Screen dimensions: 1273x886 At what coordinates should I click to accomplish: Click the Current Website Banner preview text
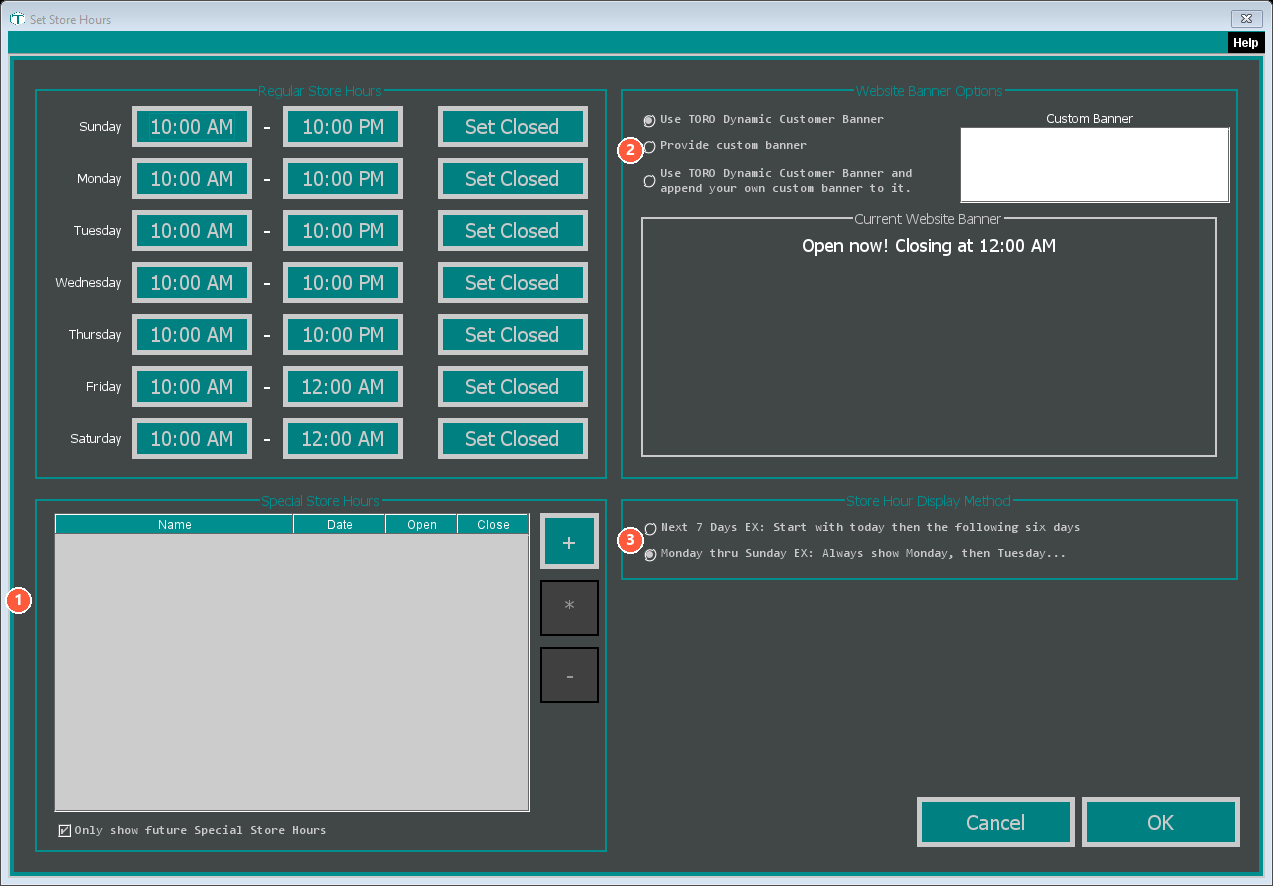(929, 245)
